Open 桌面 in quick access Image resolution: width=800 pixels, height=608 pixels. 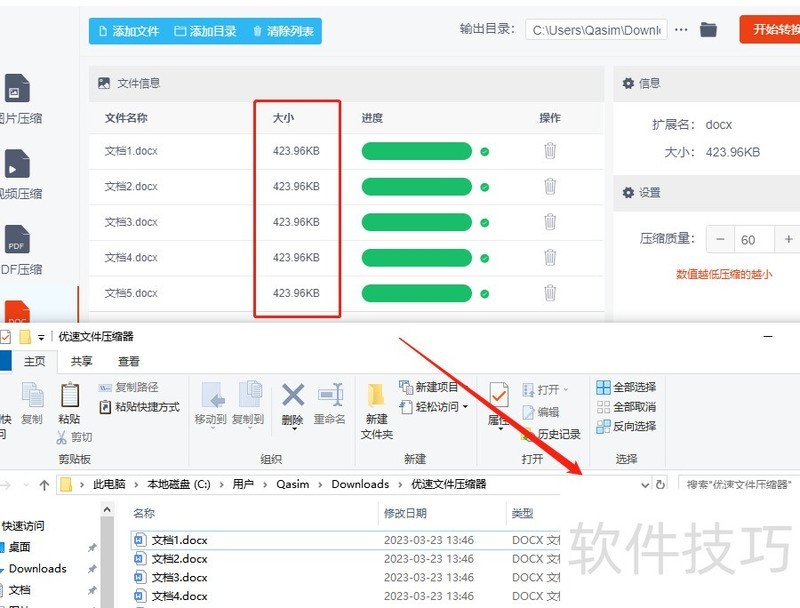[x=19, y=547]
